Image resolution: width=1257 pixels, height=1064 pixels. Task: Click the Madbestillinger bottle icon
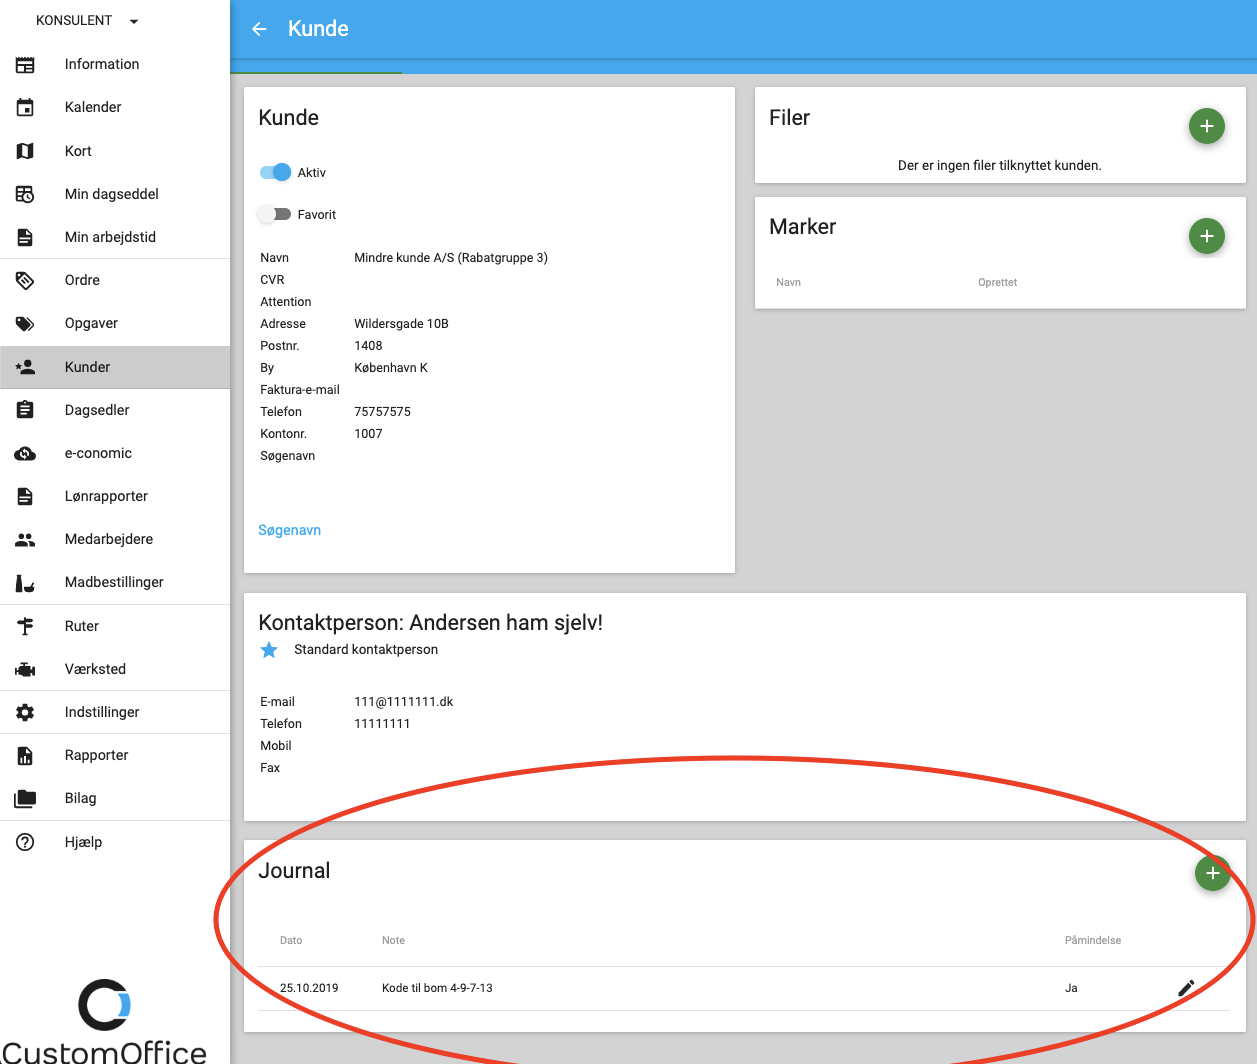click(x=25, y=583)
